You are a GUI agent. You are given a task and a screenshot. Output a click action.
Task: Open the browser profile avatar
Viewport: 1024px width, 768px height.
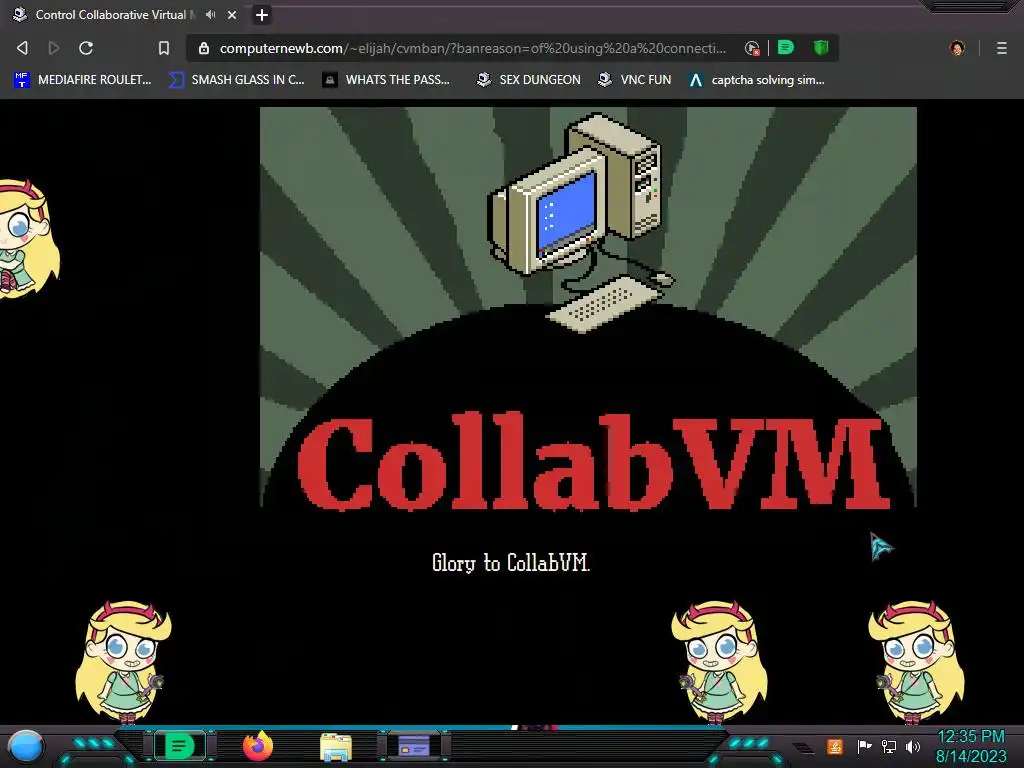click(x=957, y=48)
